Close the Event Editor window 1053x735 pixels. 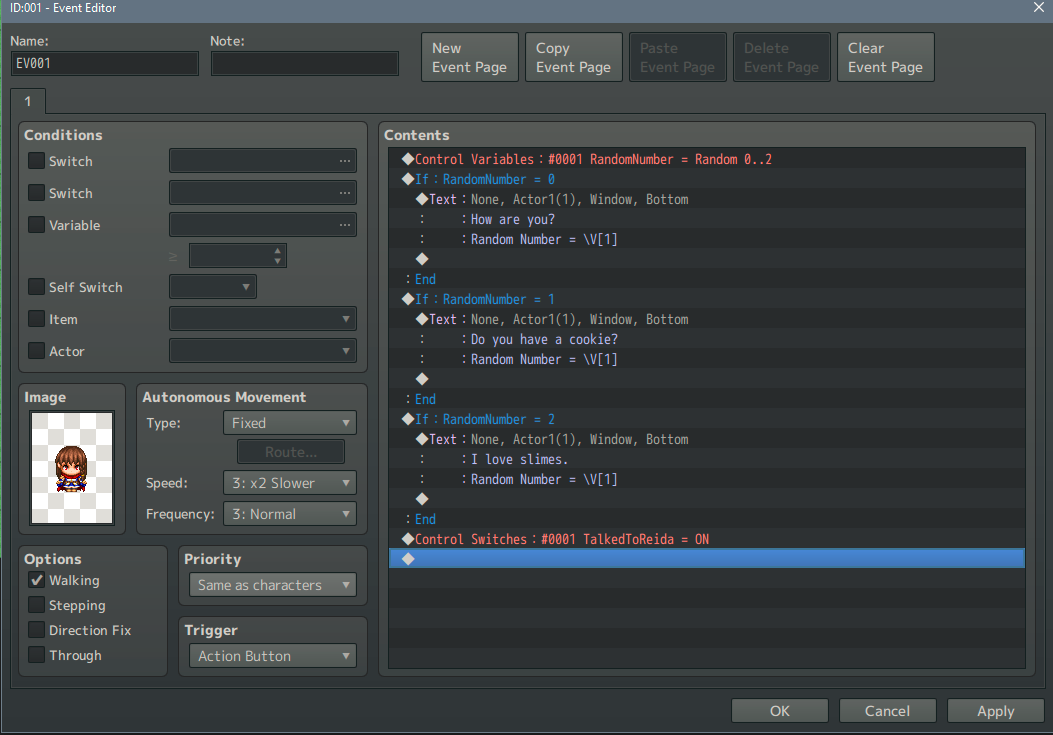coord(1039,8)
